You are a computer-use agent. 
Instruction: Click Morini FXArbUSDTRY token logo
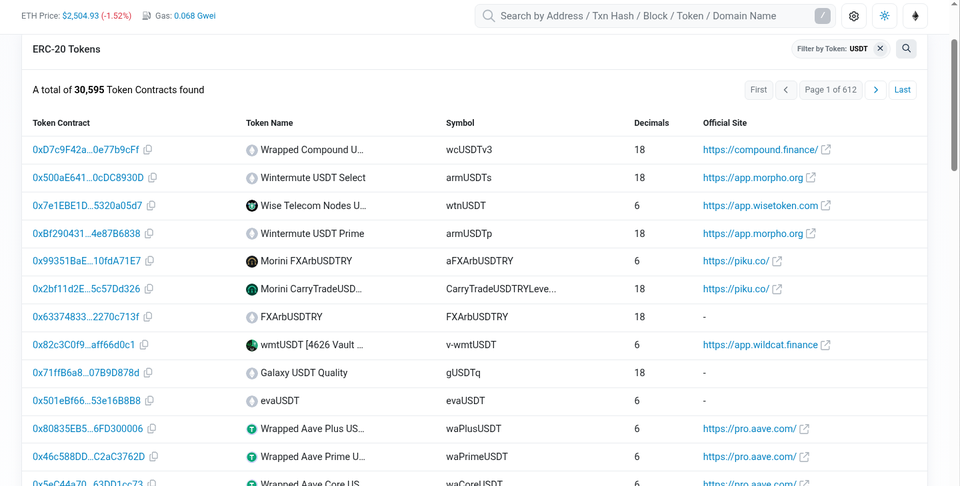click(x=252, y=261)
